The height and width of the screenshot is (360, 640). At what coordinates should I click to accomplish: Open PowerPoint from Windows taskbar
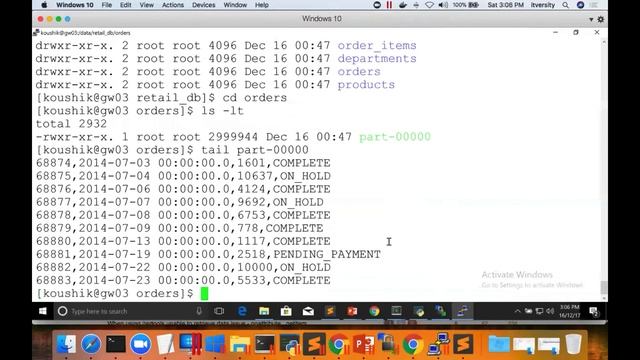(352, 311)
